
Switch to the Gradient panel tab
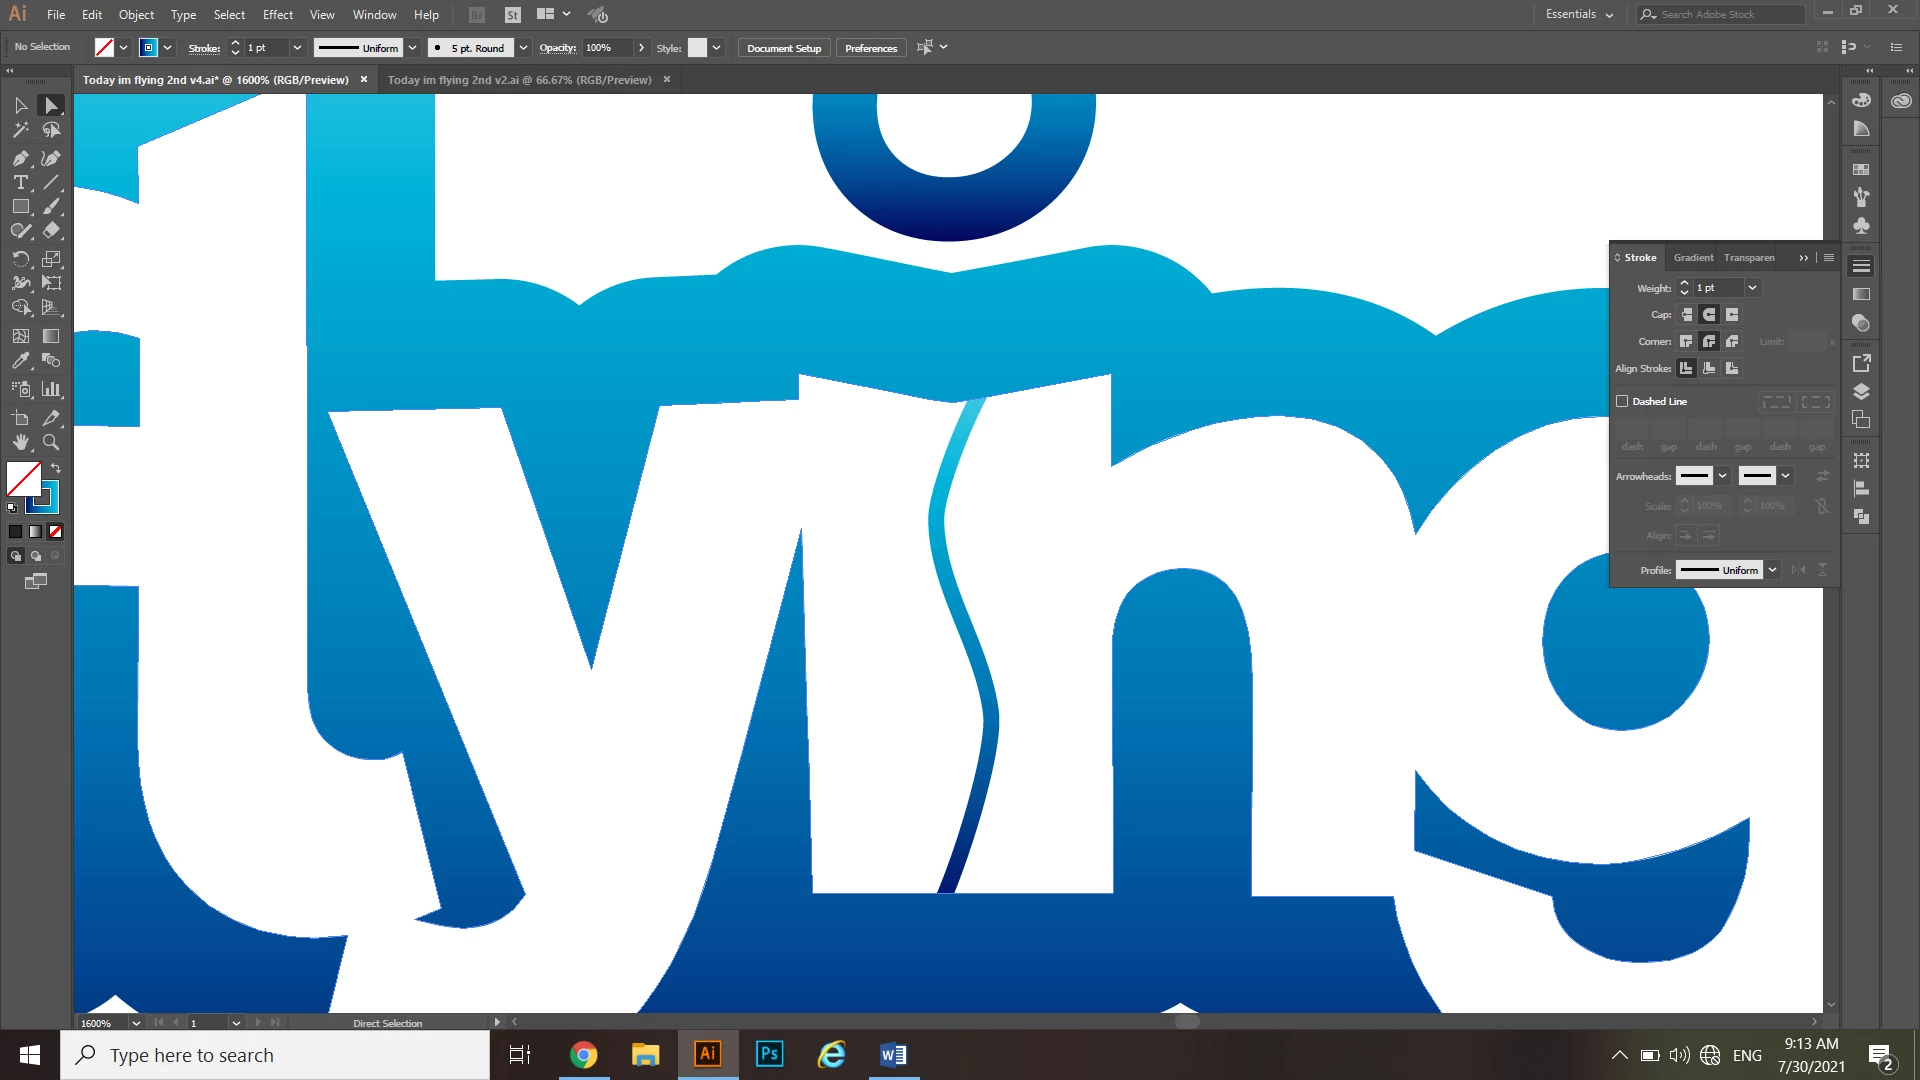[x=1693, y=257]
